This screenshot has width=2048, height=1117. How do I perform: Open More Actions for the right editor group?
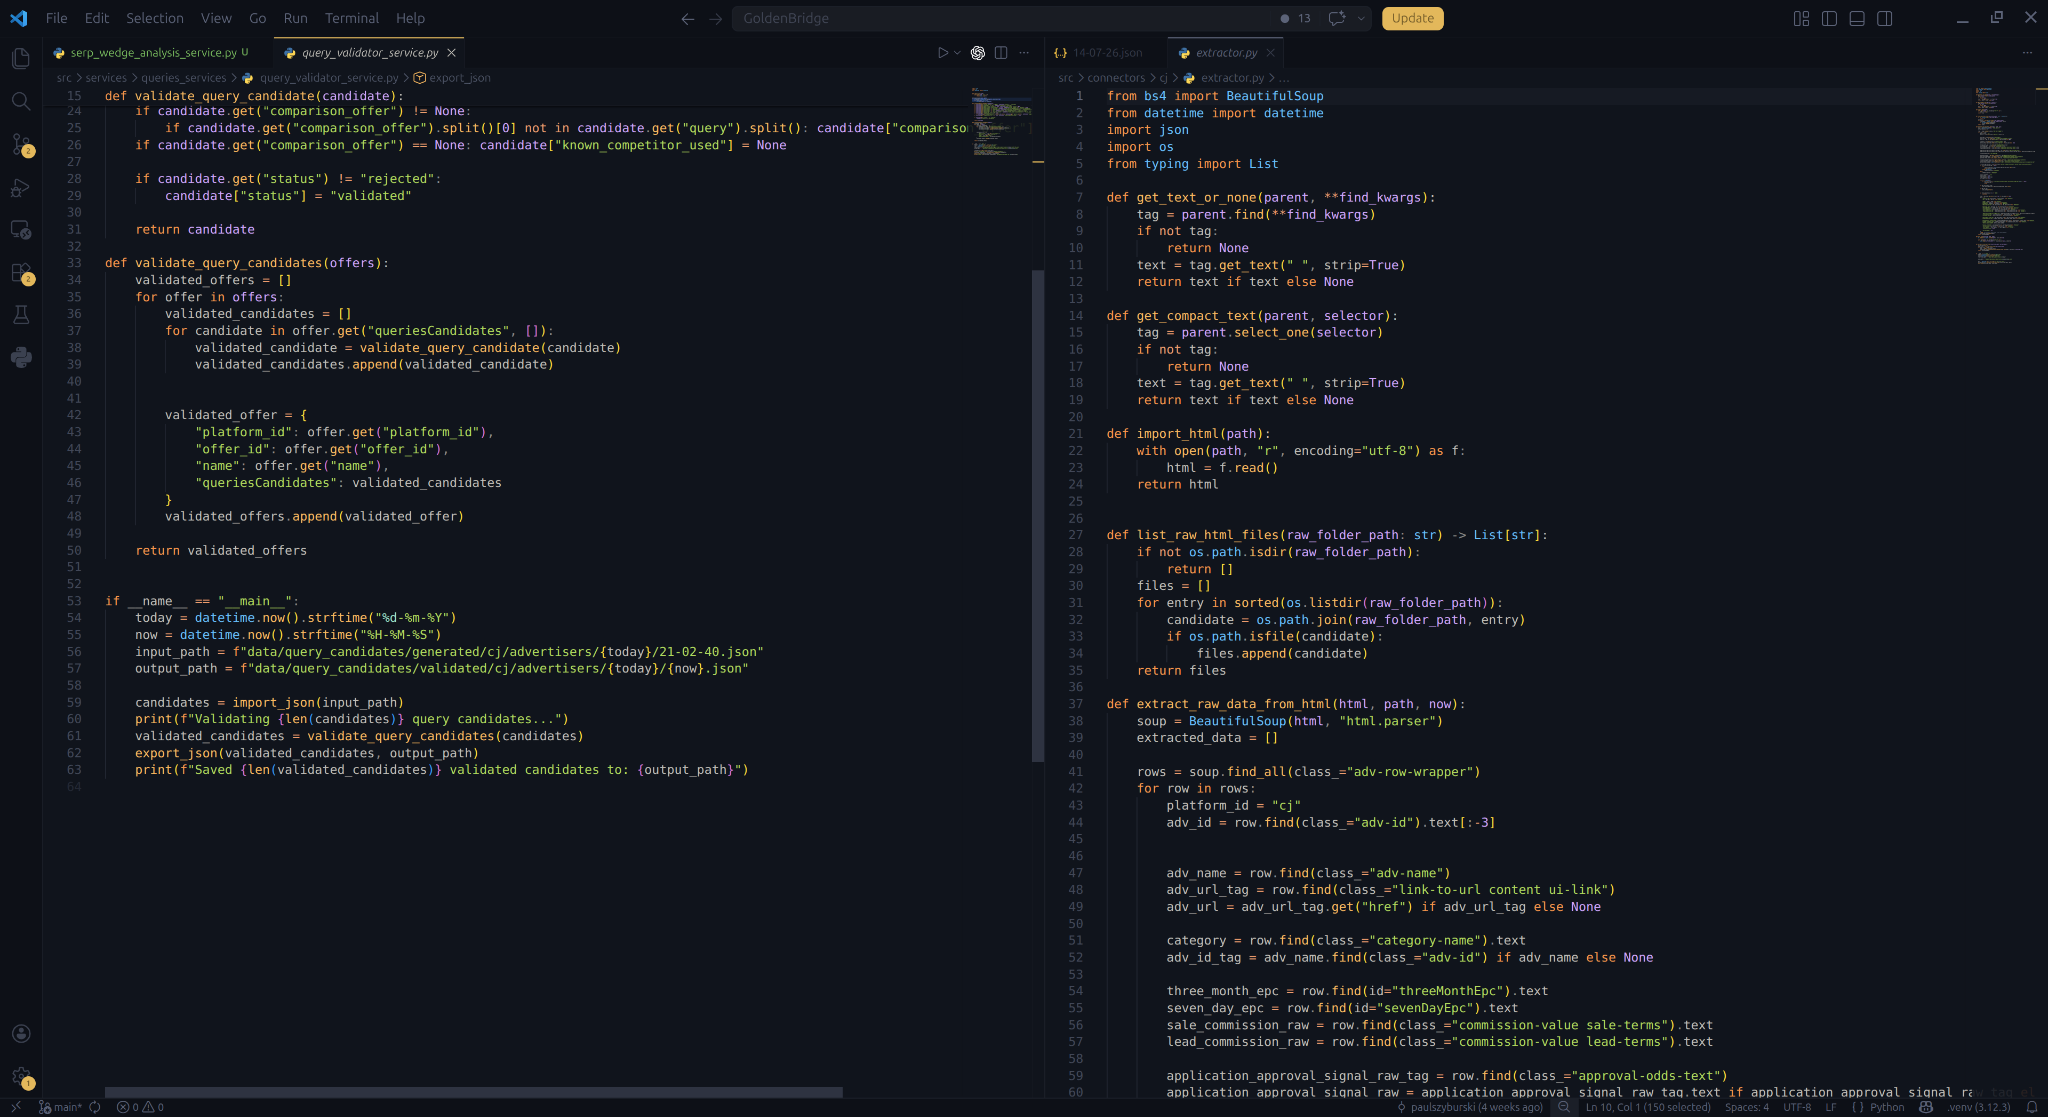[x=2027, y=53]
